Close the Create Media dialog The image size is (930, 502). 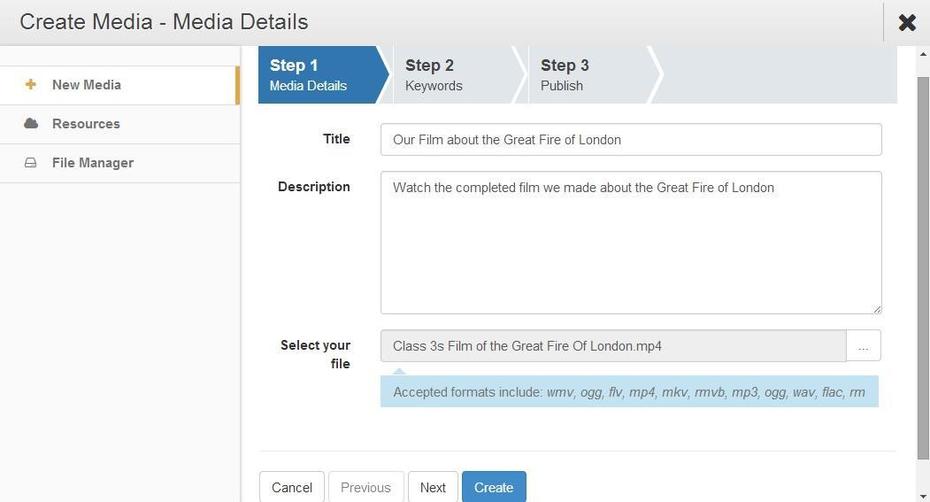point(907,23)
